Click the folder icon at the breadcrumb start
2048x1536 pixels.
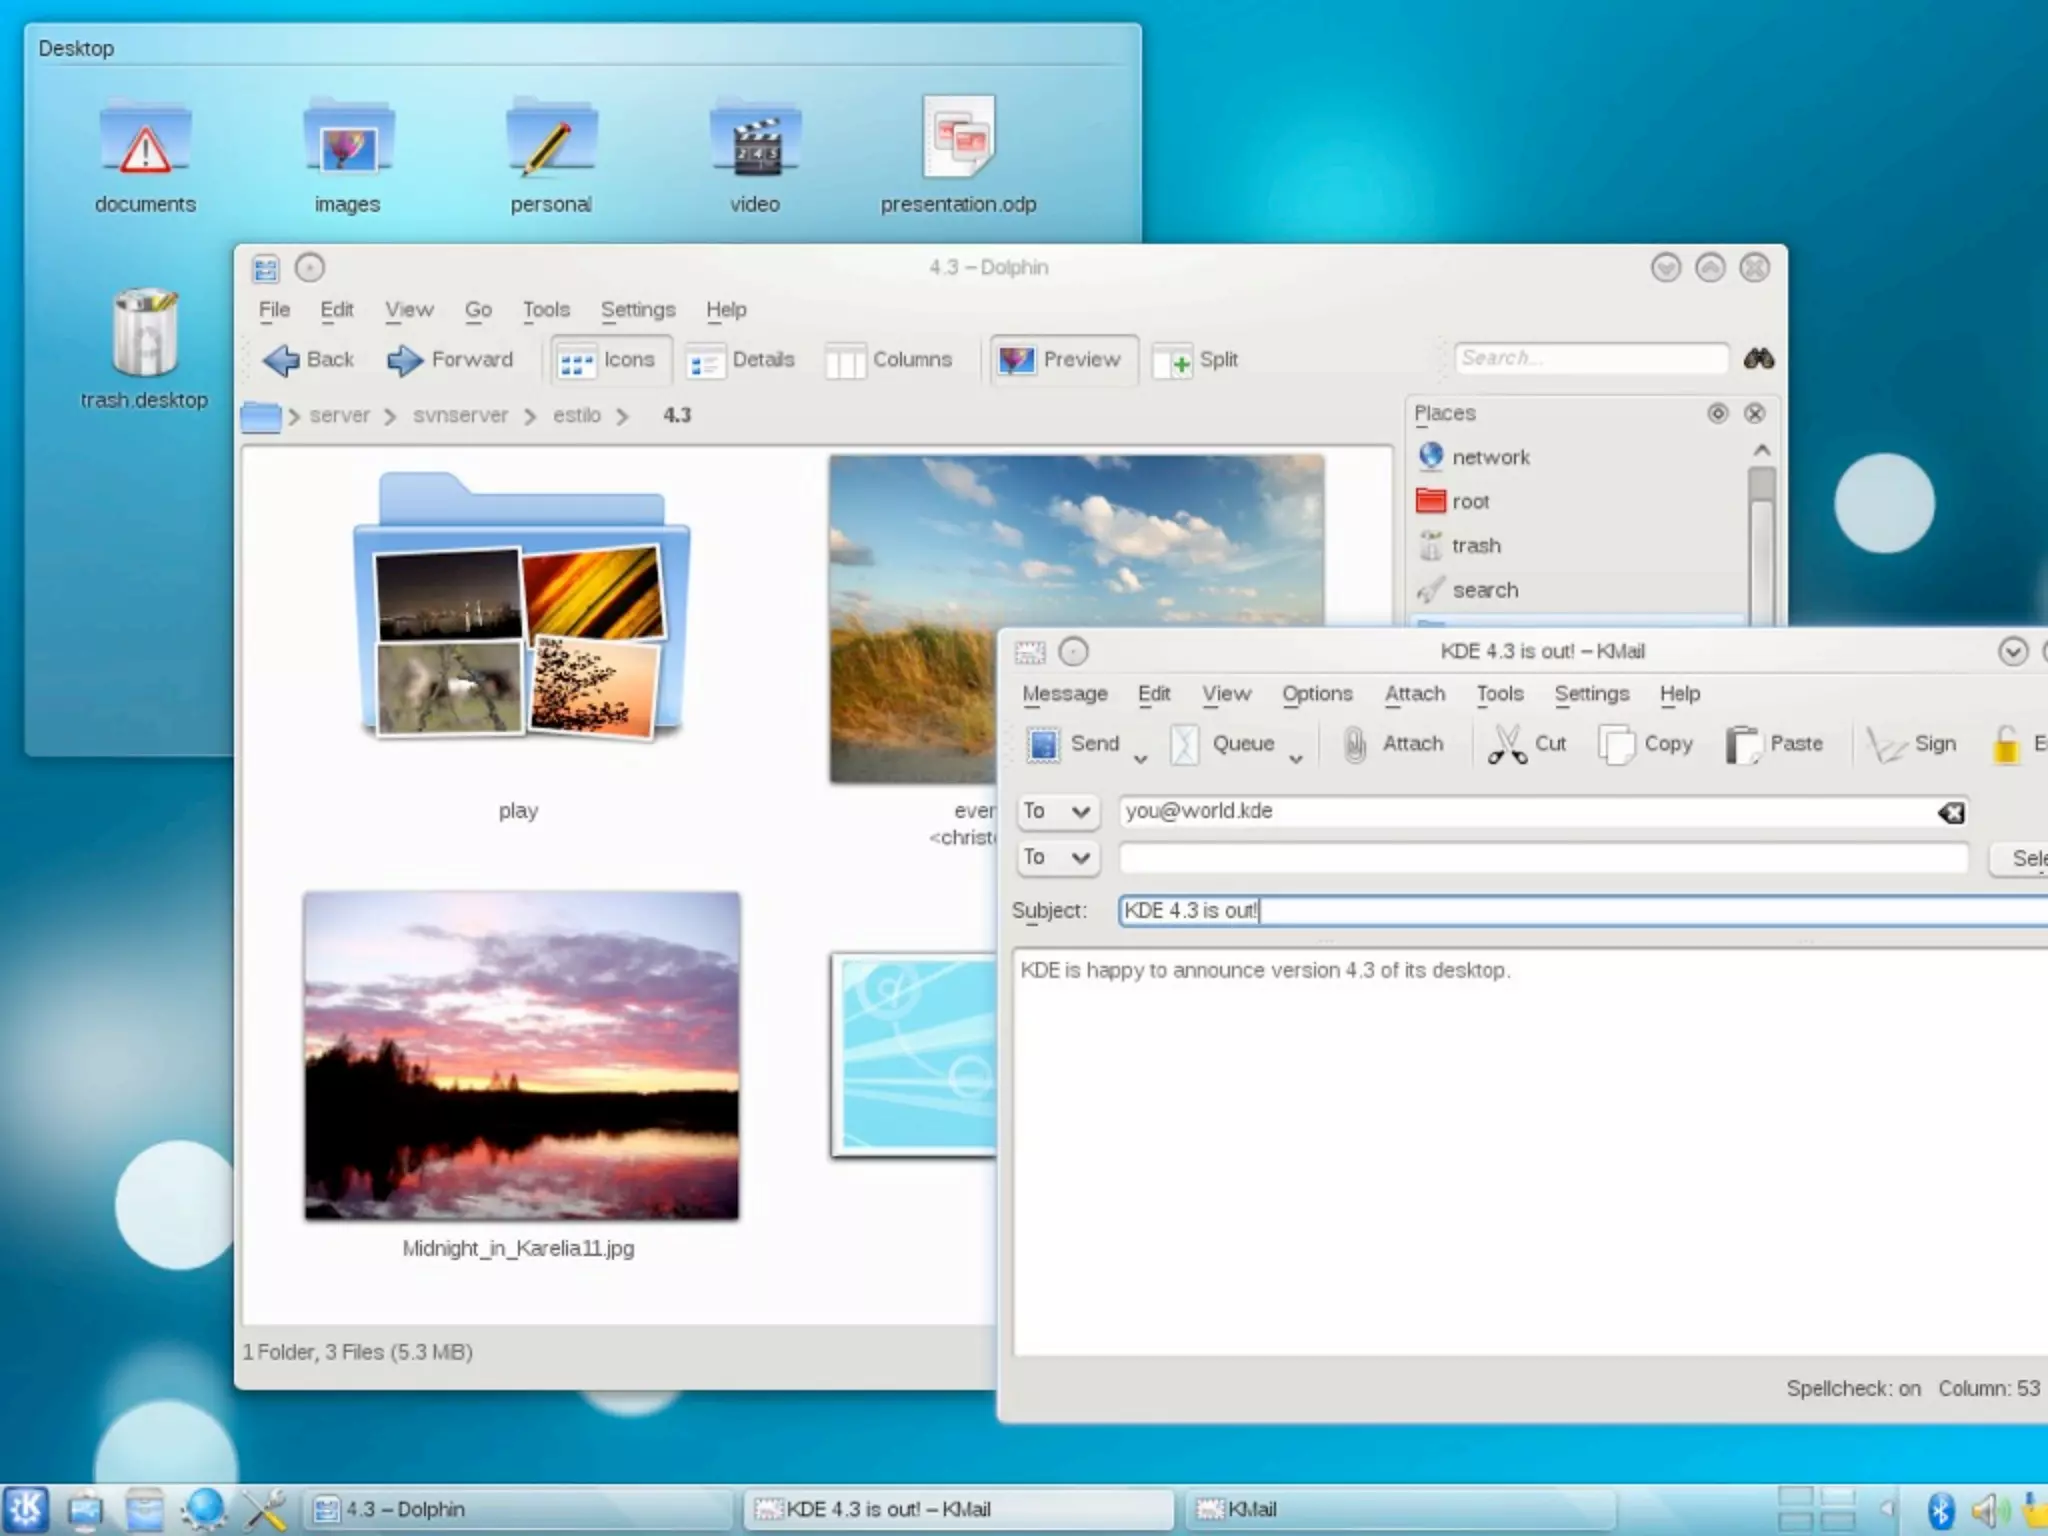[x=261, y=416]
